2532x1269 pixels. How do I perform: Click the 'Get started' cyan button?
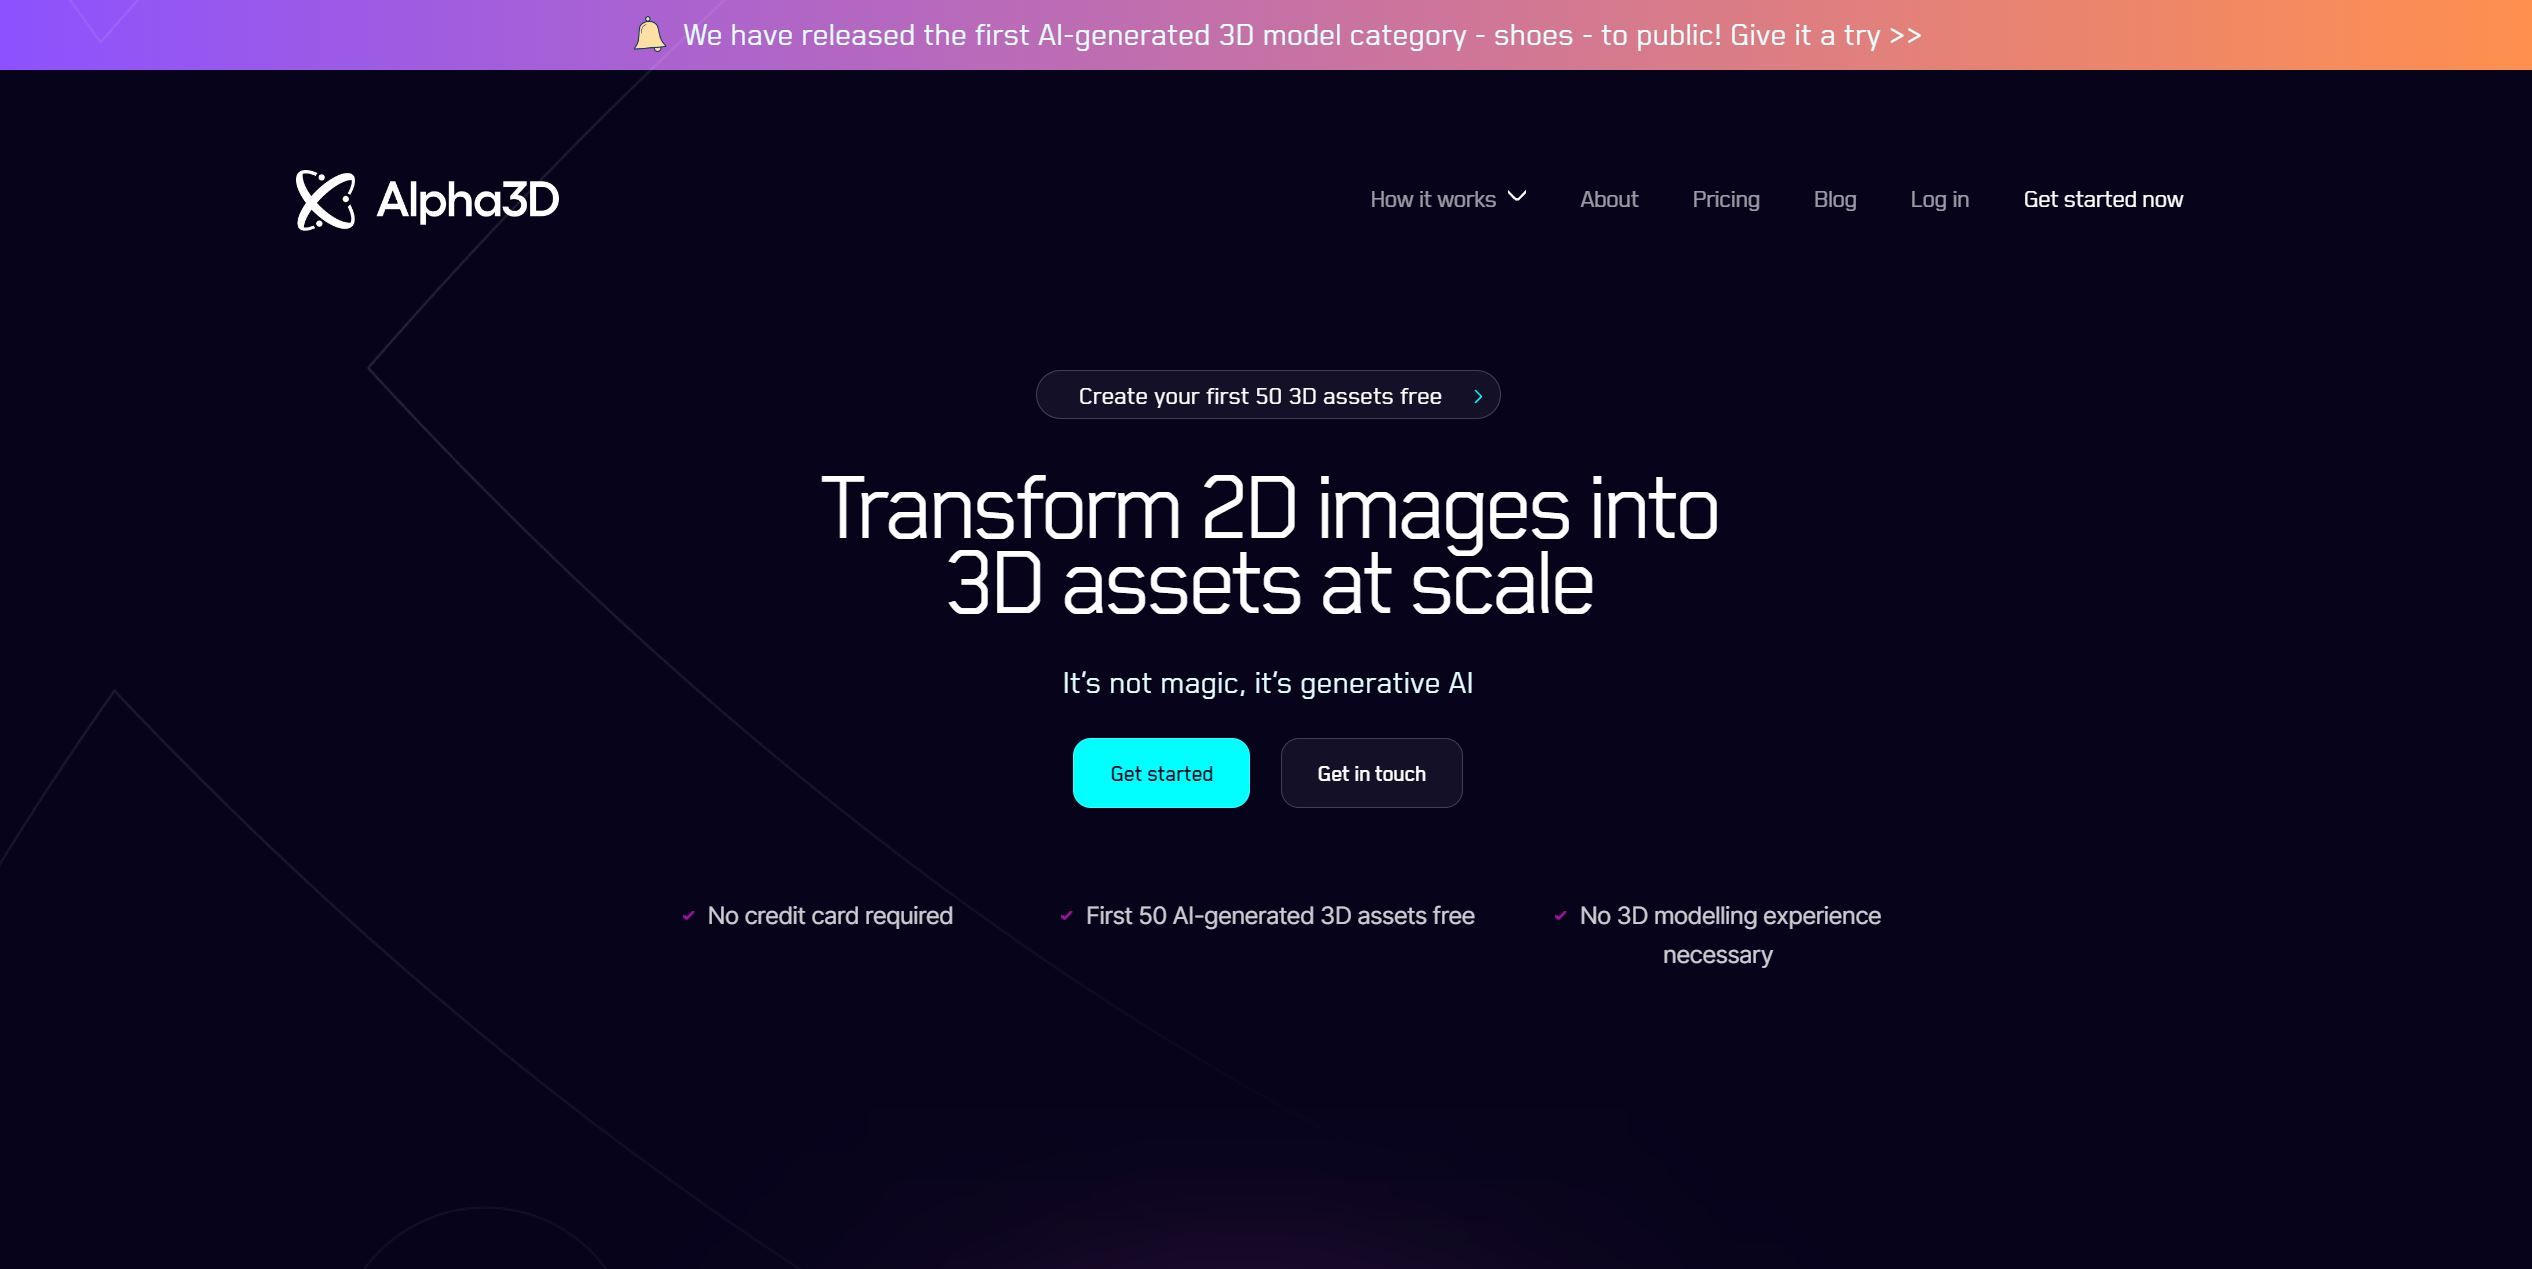coord(1162,772)
